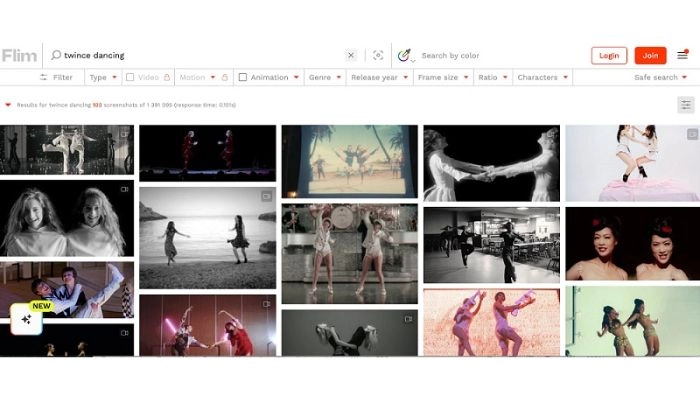This screenshot has width=700, height=400.
Task: Open the Characters filter menu
Action: point(542,77)
